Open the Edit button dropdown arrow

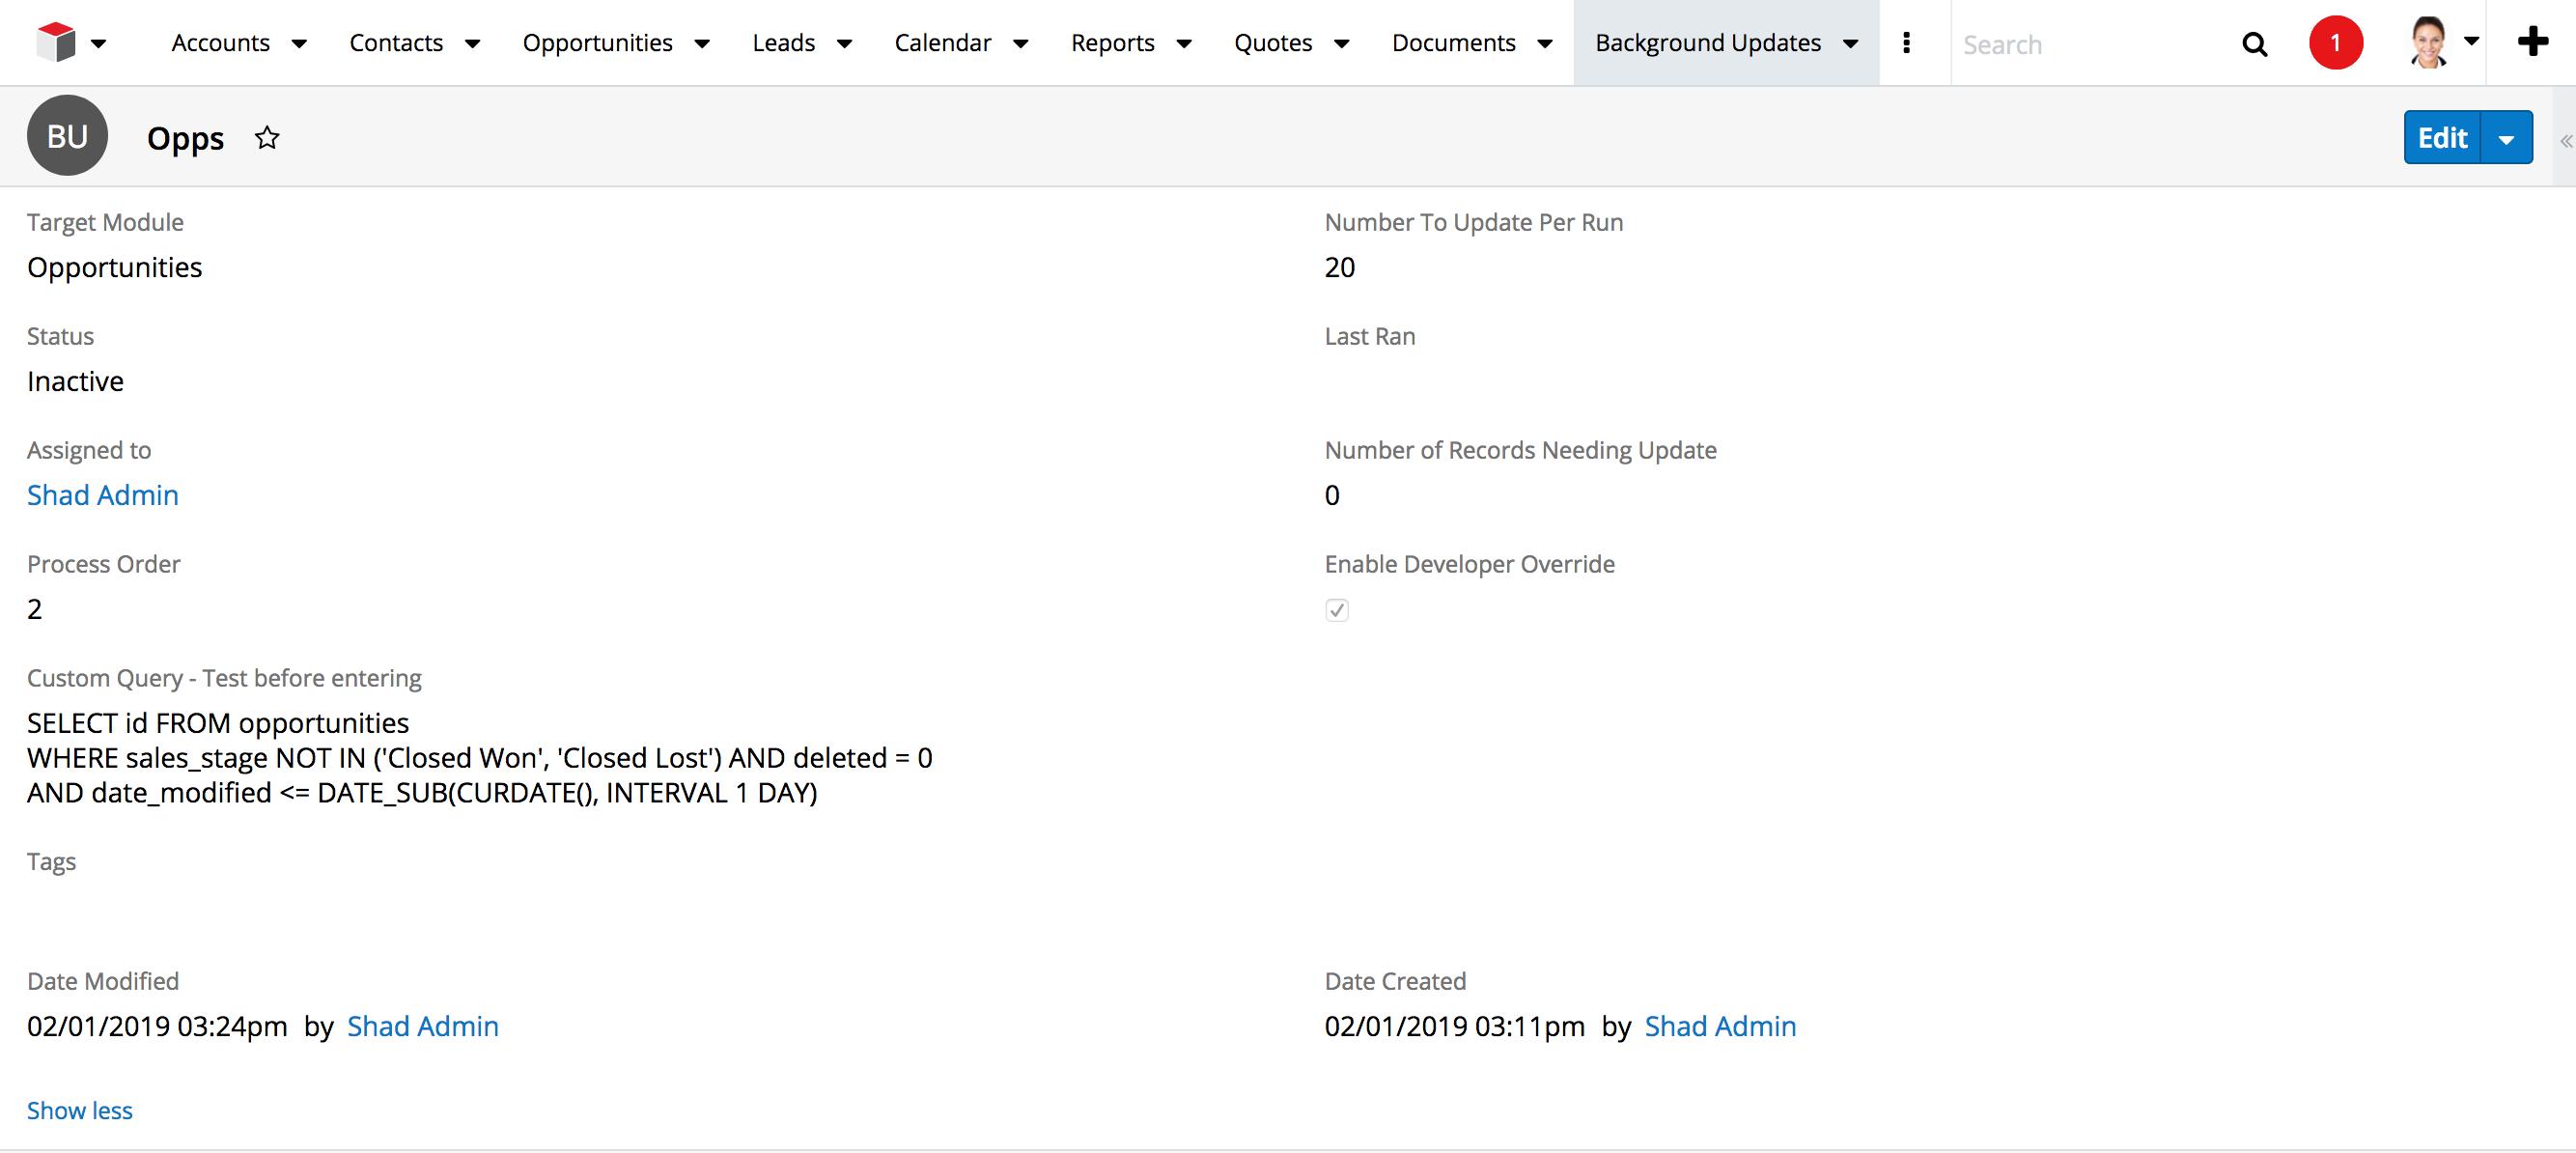tap(2507, 137)
